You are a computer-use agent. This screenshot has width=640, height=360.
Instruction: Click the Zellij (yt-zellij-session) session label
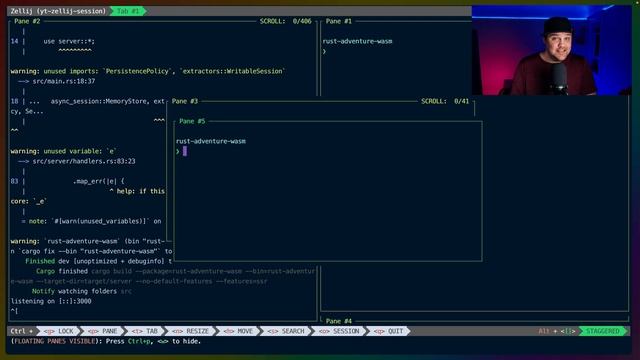pyautogui.click(x=58, y=11)
